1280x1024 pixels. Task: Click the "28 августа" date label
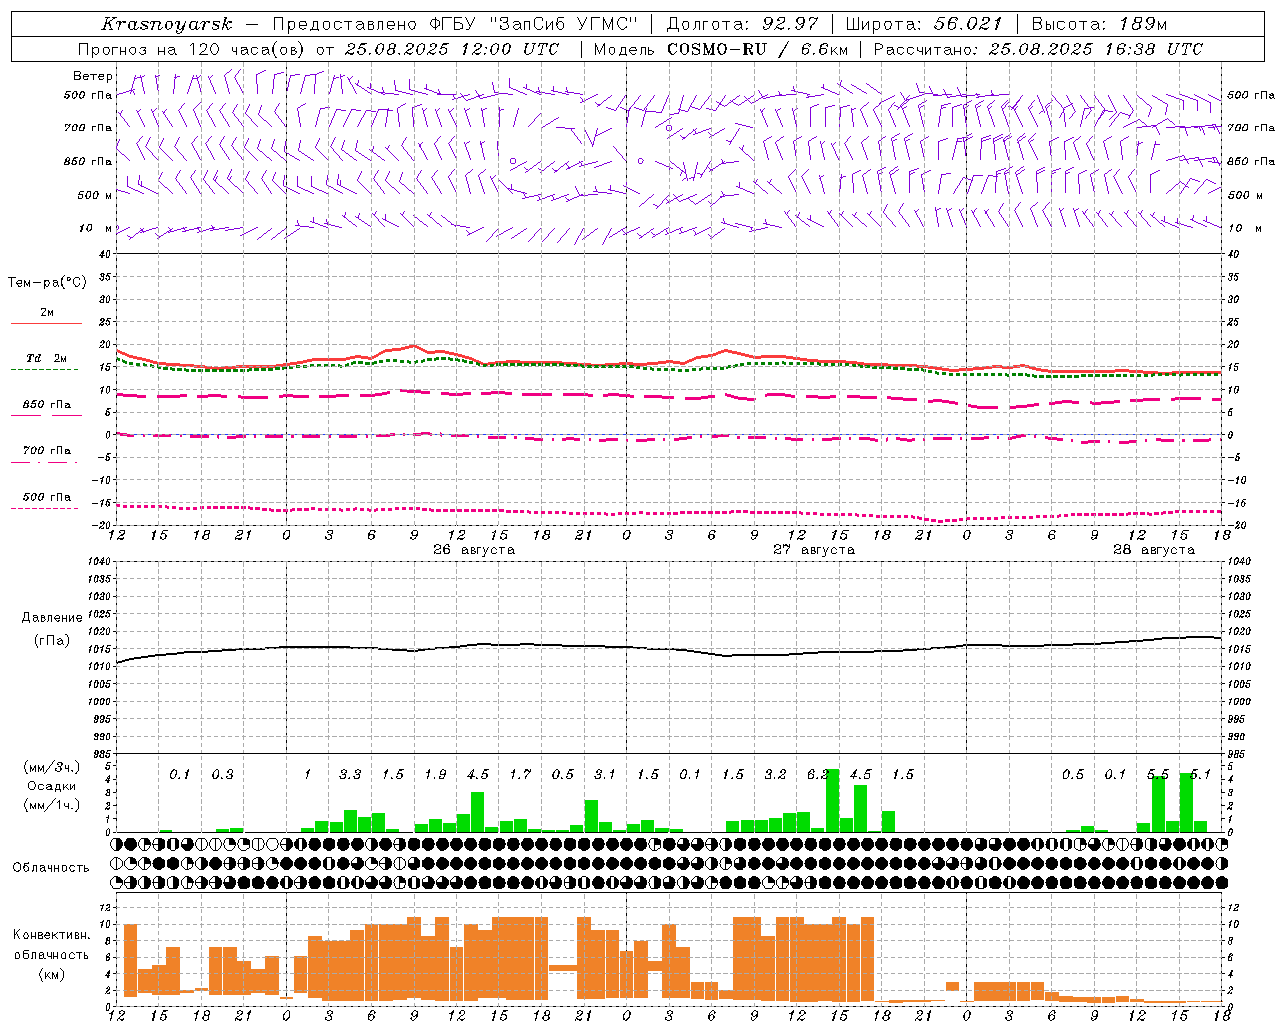point(1154,550)
